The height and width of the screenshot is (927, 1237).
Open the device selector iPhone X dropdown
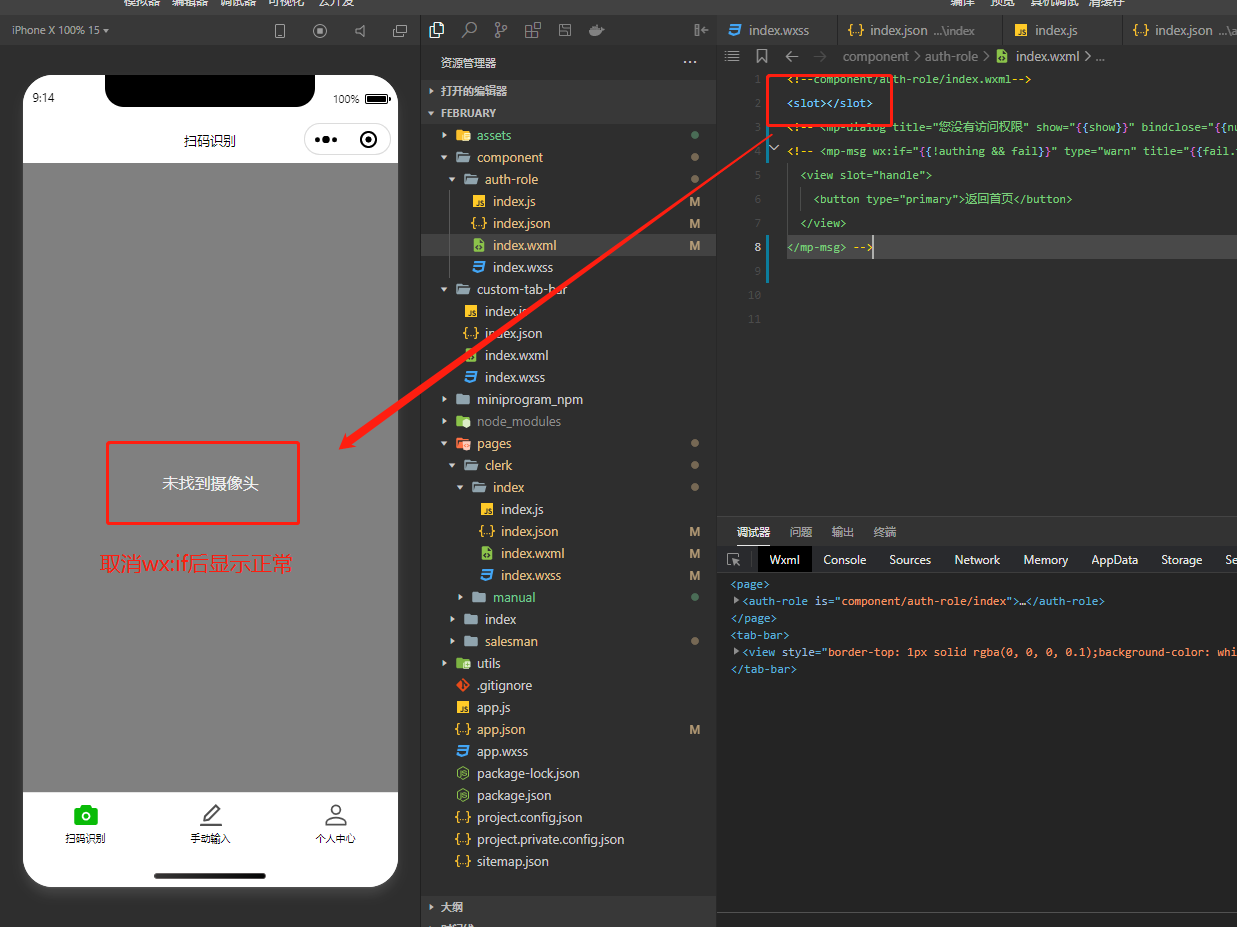coord(61,30)
